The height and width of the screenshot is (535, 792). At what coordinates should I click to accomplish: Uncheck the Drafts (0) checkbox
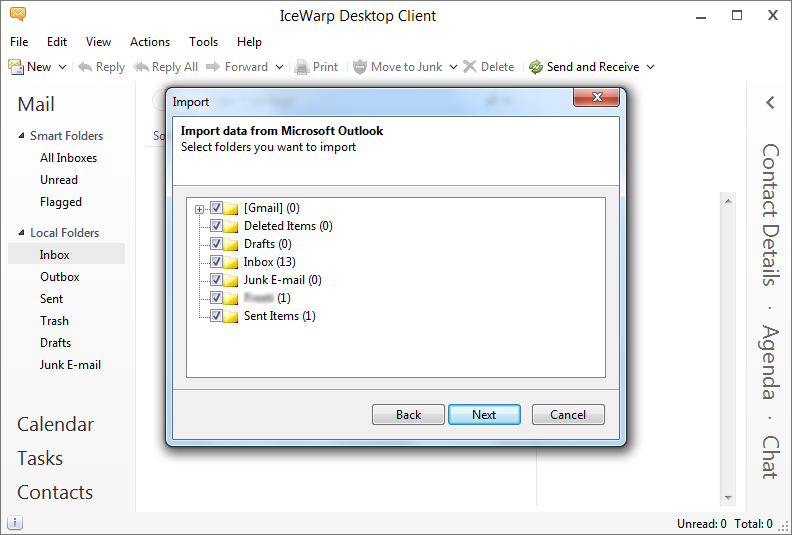tap(216, 244)
